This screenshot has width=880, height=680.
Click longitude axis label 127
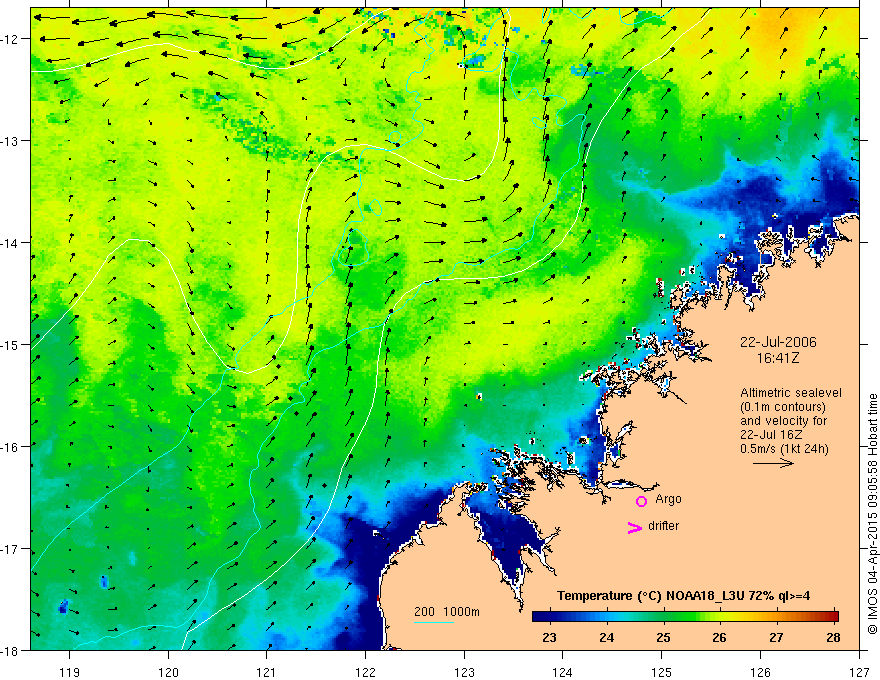[859, 672]
